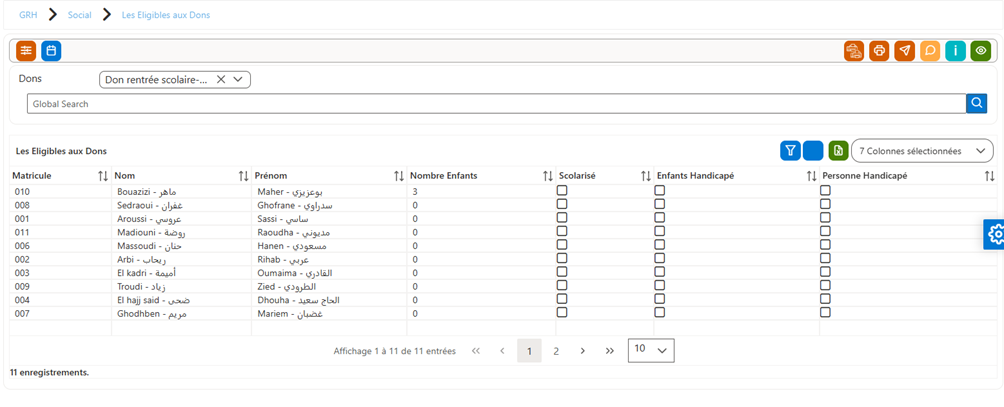Check Personne Handicapé box for Aroussi
Viewport: 1004px width, 407px height.
point(825,217)
